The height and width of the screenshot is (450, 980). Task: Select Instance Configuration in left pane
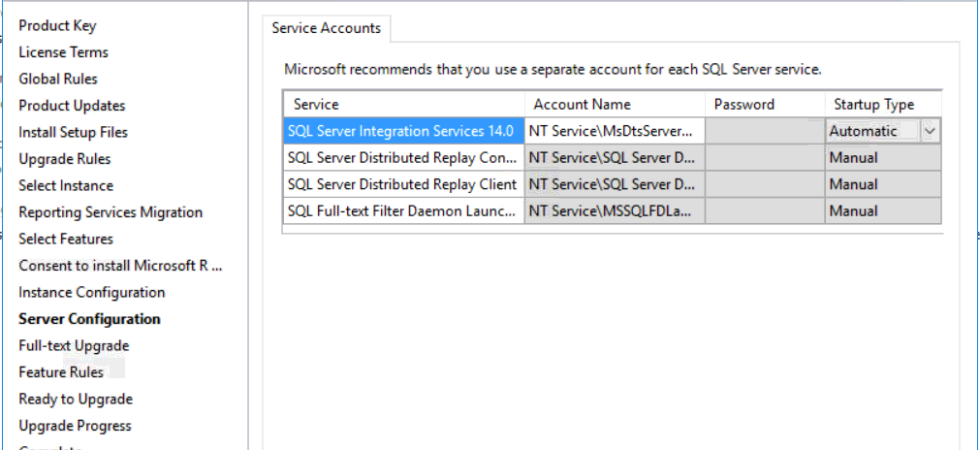[x=92, y=292]
